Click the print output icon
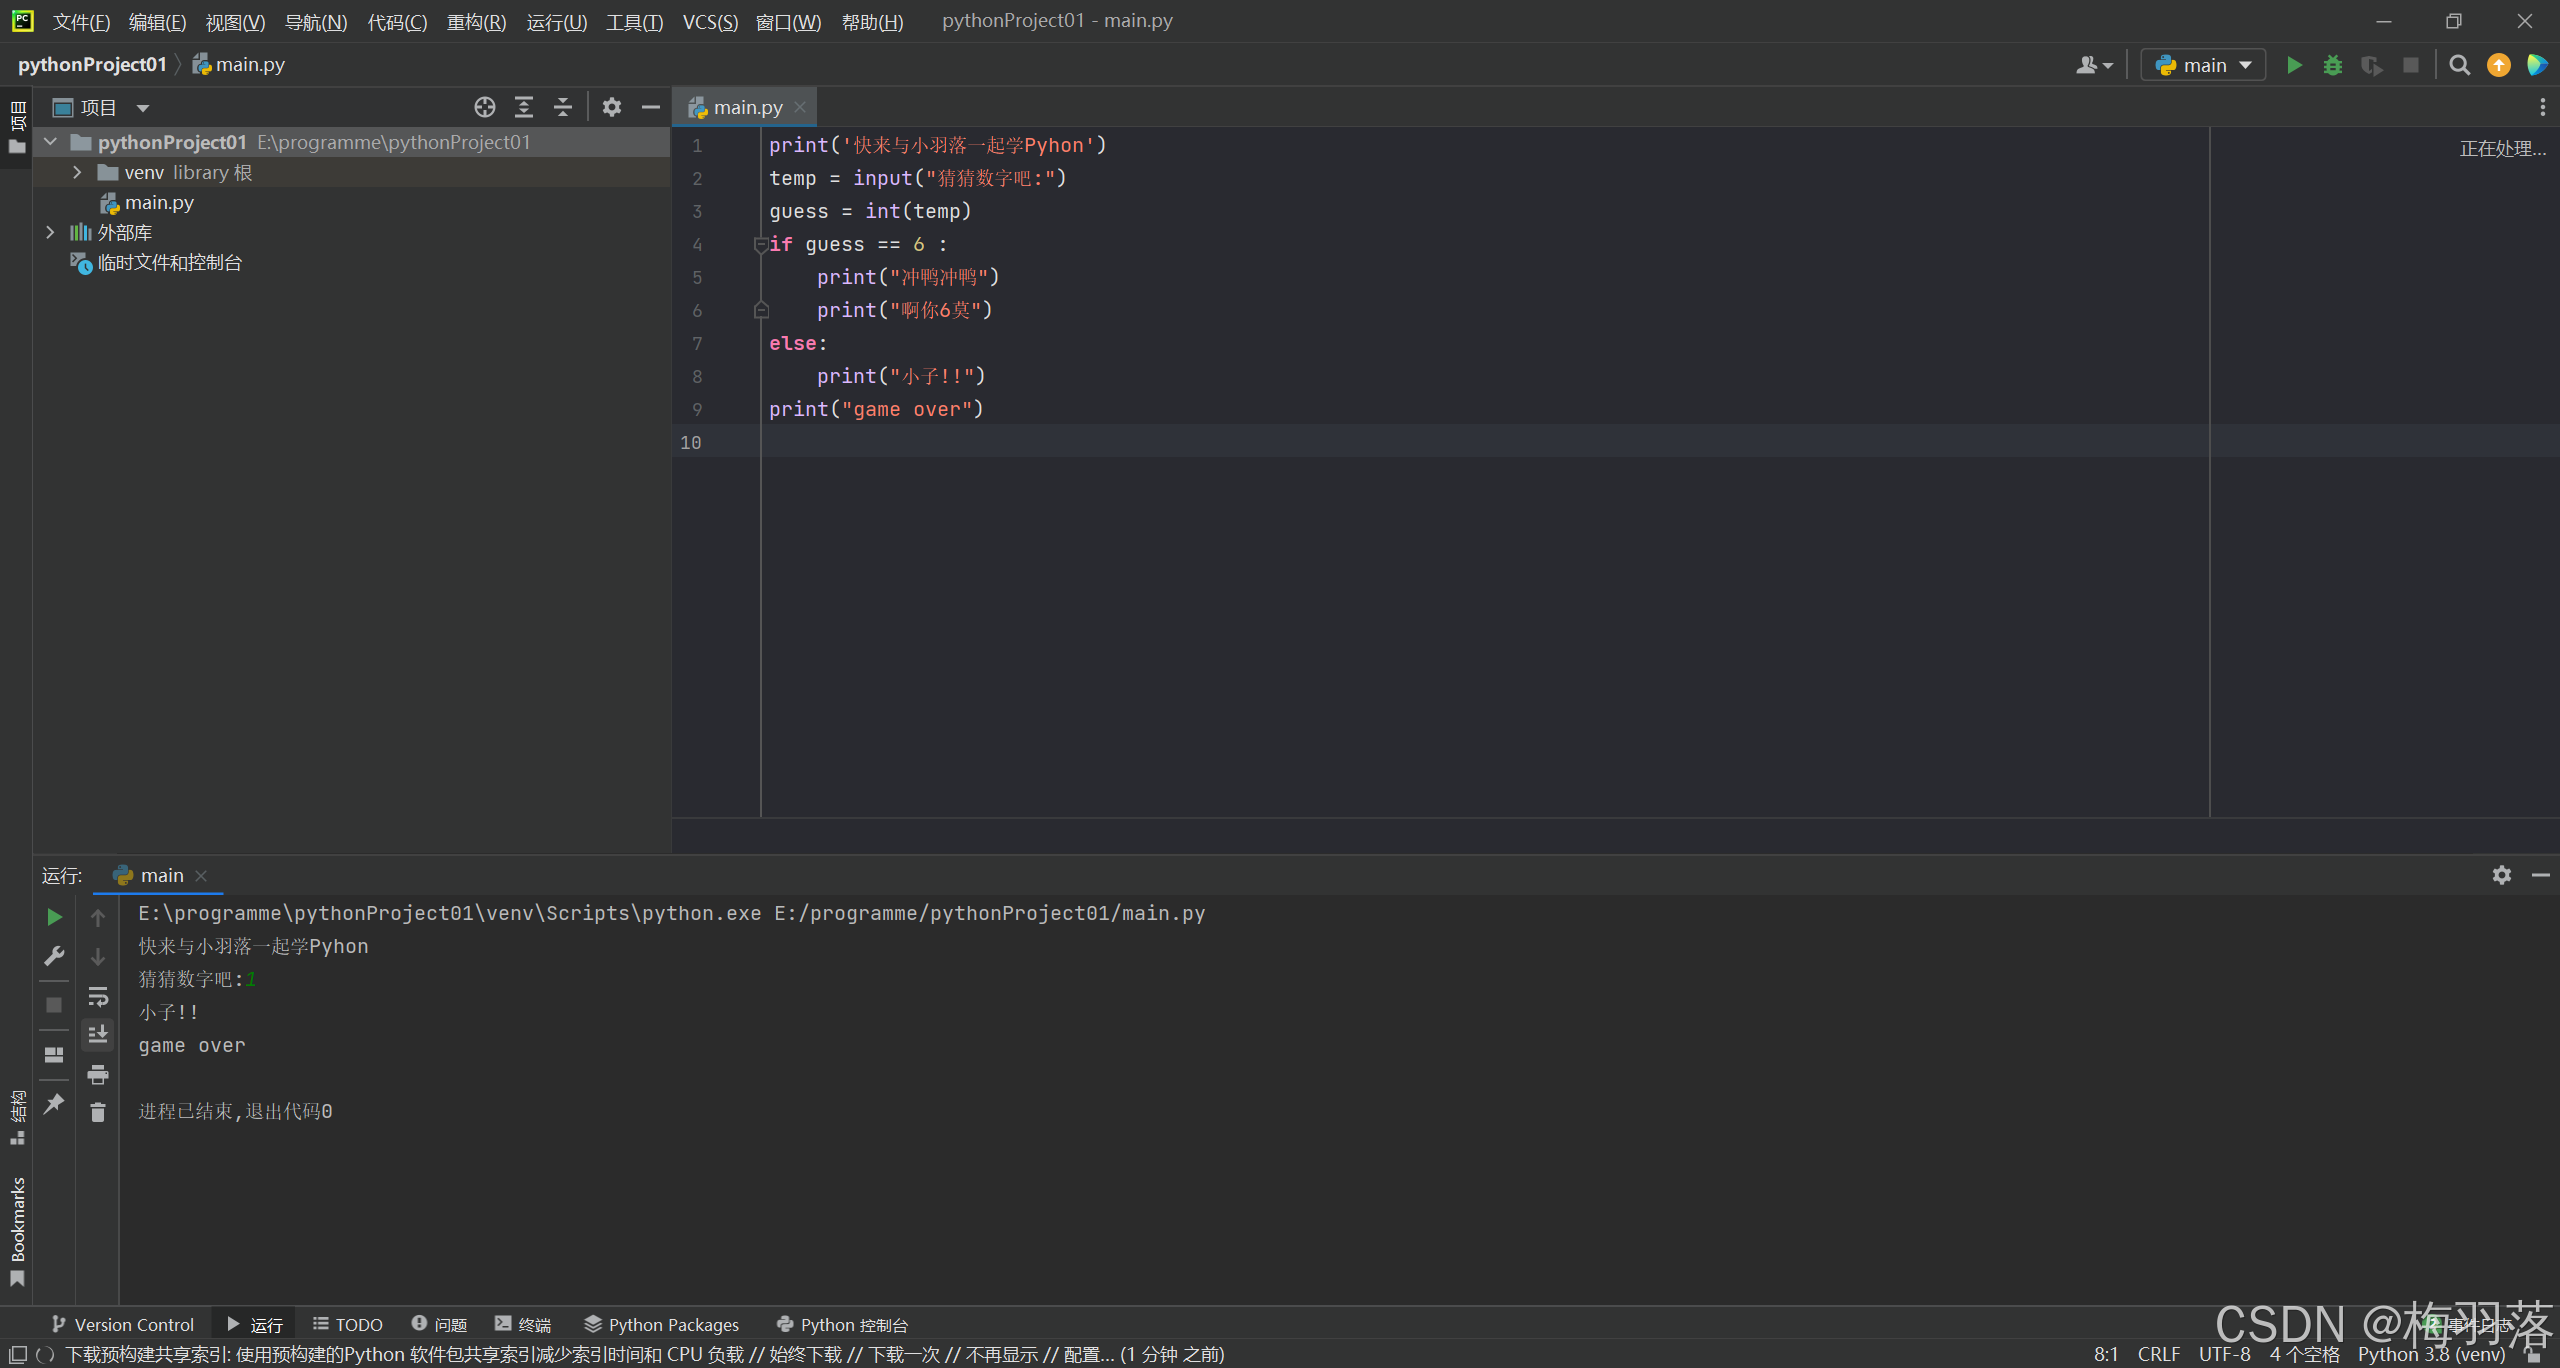Image resolution: width=2560 pixels, height=1368 pixels. pos(97,1075)
